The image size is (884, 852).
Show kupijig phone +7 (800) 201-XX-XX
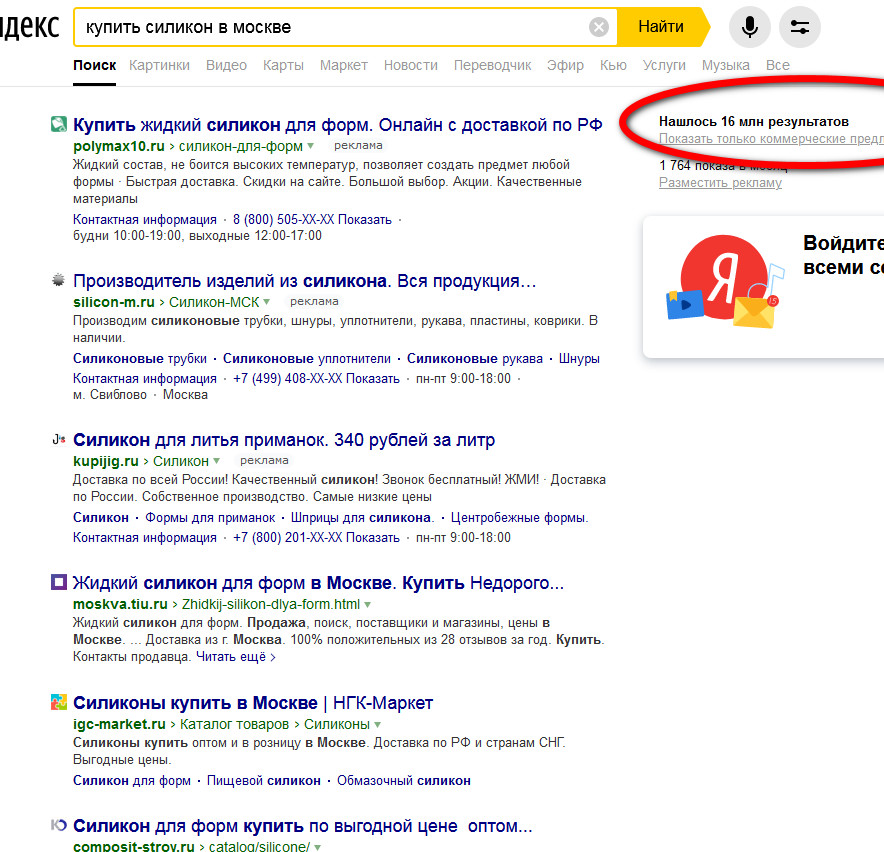coord(316,537)
